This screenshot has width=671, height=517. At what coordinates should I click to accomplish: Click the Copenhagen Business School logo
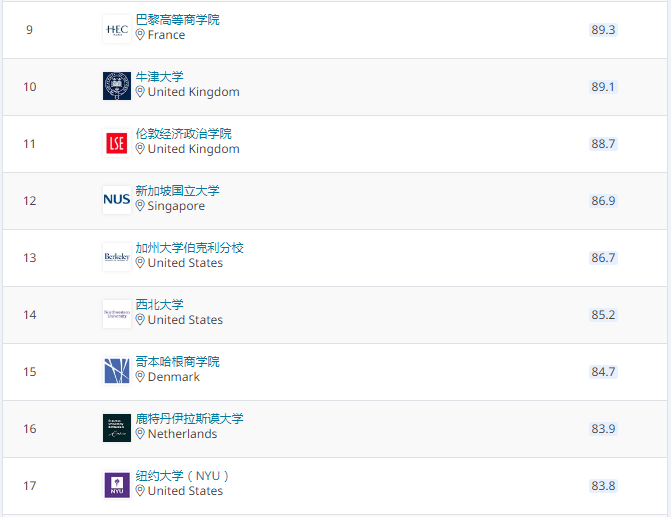pyautogui.click(x=117, y=371)
